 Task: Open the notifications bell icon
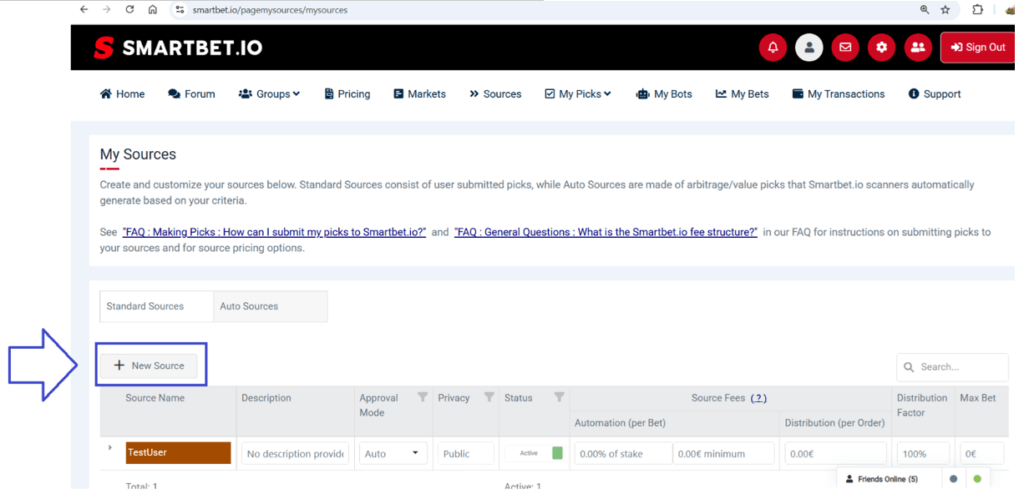[x=773, y=47]
